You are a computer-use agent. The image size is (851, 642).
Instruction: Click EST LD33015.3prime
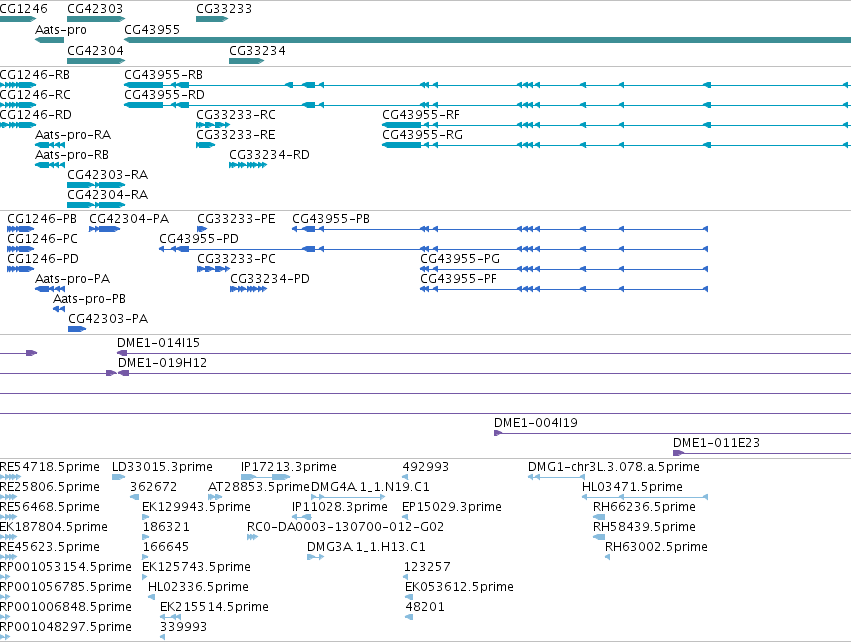click(x=162, y=467)
